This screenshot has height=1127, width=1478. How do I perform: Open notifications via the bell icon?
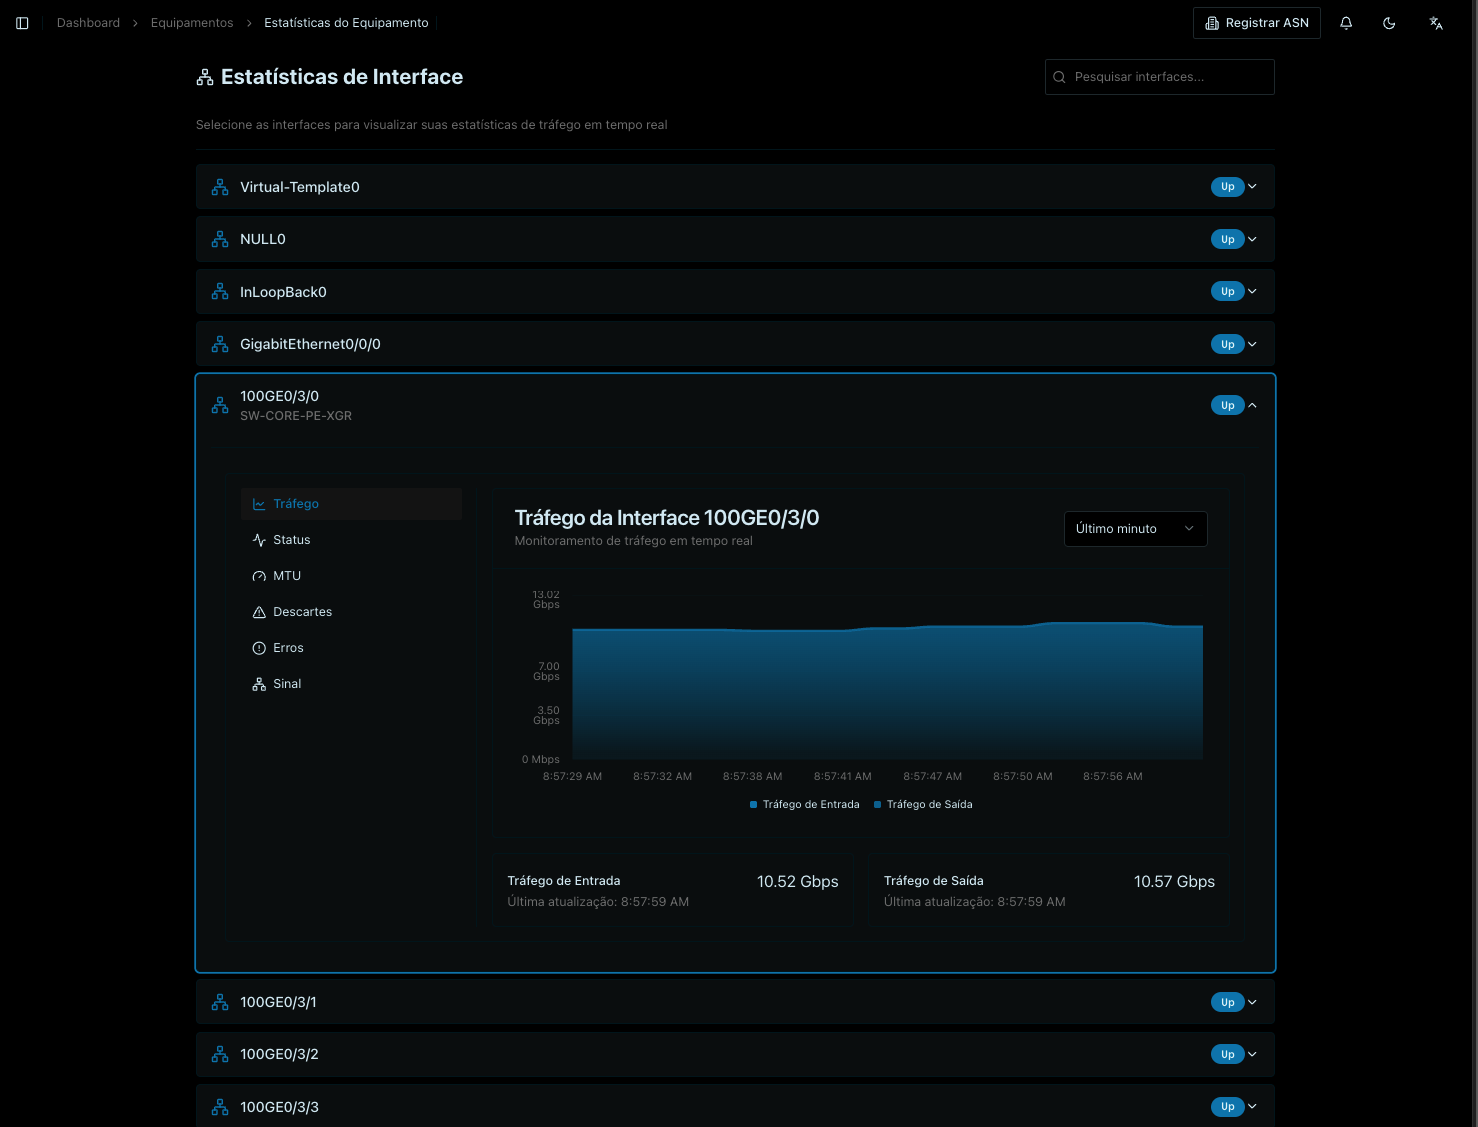pyautogui.click(x=1345, y=22)
